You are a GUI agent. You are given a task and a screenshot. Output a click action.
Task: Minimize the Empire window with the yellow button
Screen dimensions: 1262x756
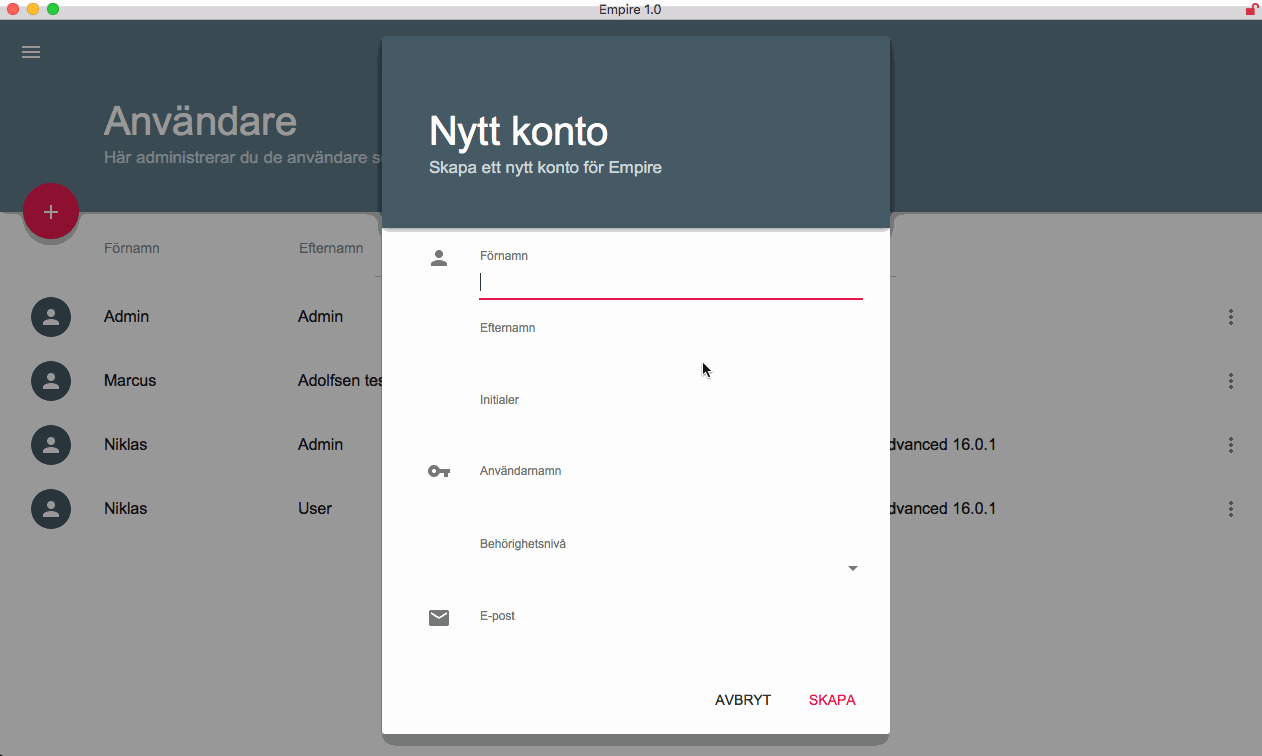point(33,9)
